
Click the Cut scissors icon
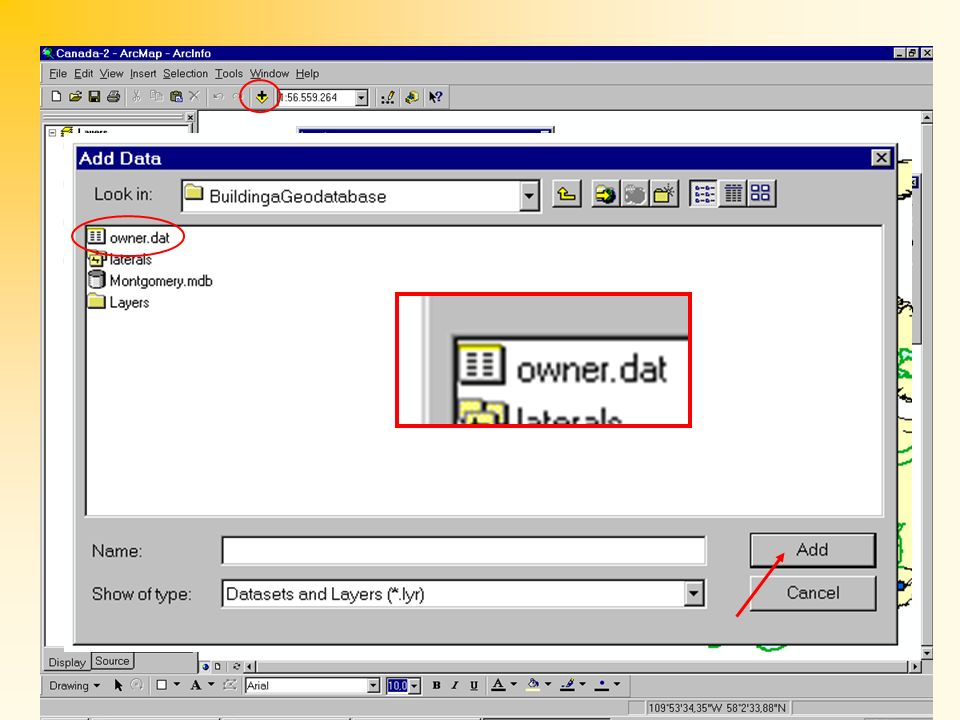[137, 97]
